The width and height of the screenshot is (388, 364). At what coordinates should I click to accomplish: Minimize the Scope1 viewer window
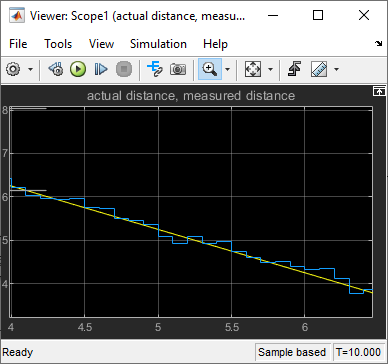pyautogui.click(x=273, y=15)
